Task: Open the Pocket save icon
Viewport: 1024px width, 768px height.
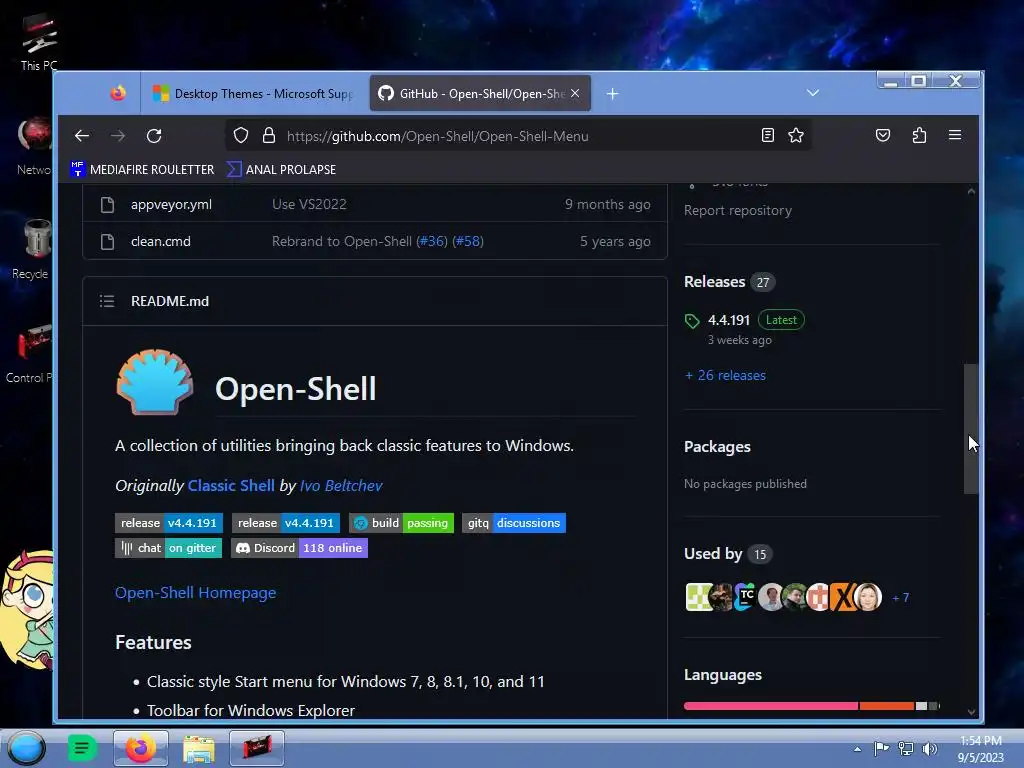Action: (x=882, y=135)
